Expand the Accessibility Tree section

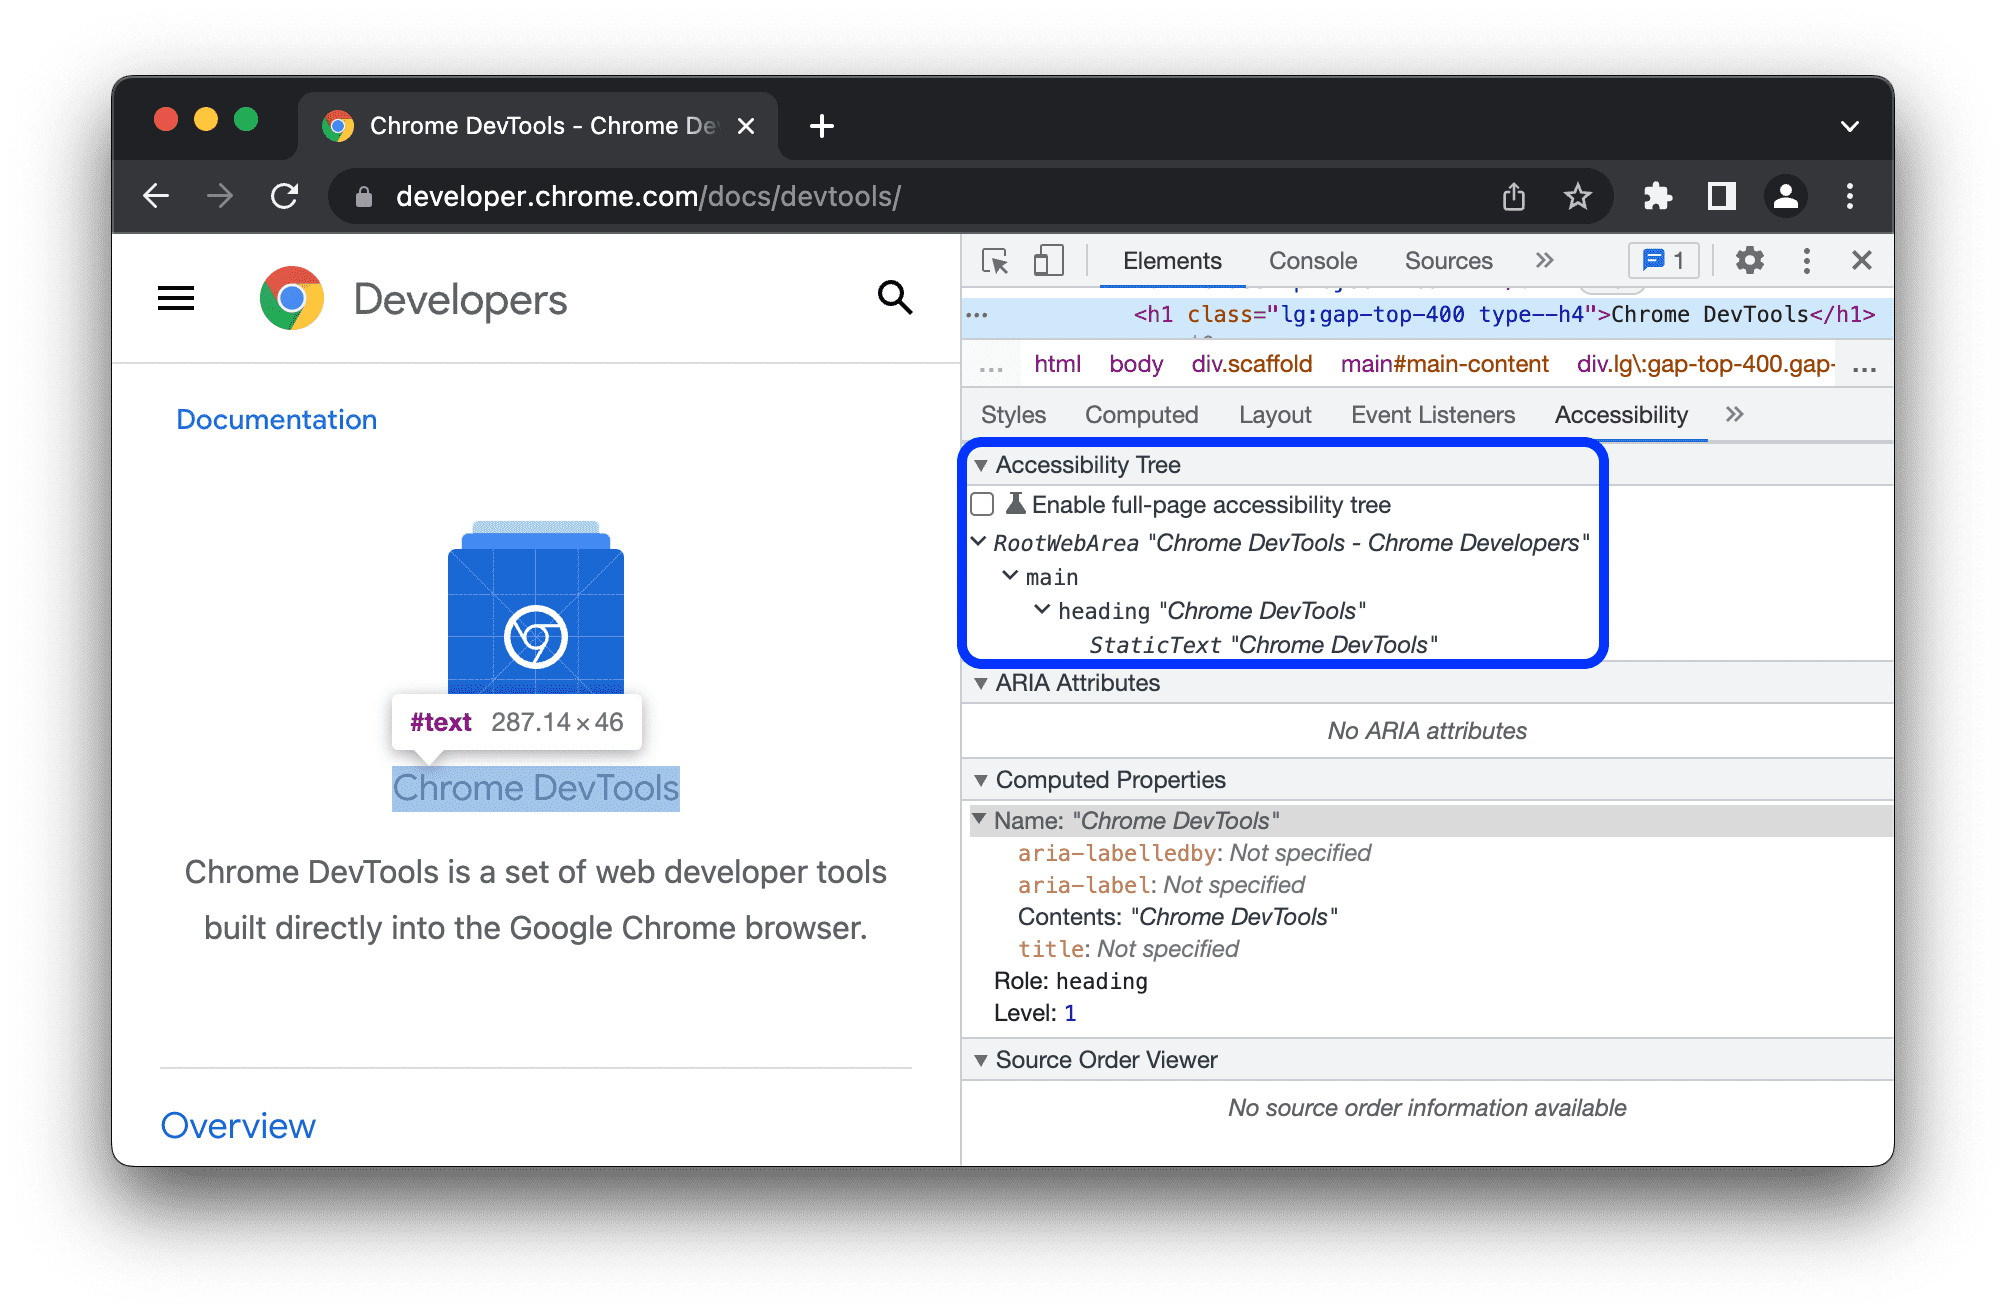coord(982,466)
